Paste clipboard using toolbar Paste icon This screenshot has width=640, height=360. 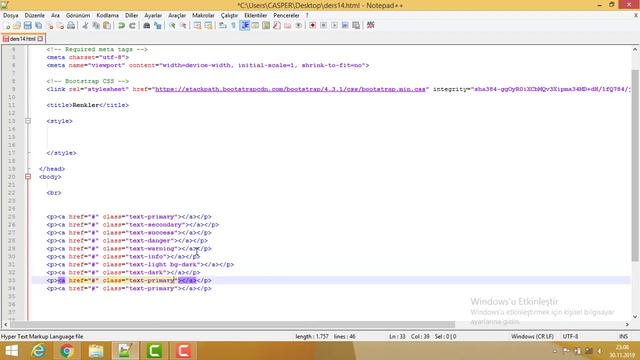coord(107,25)
